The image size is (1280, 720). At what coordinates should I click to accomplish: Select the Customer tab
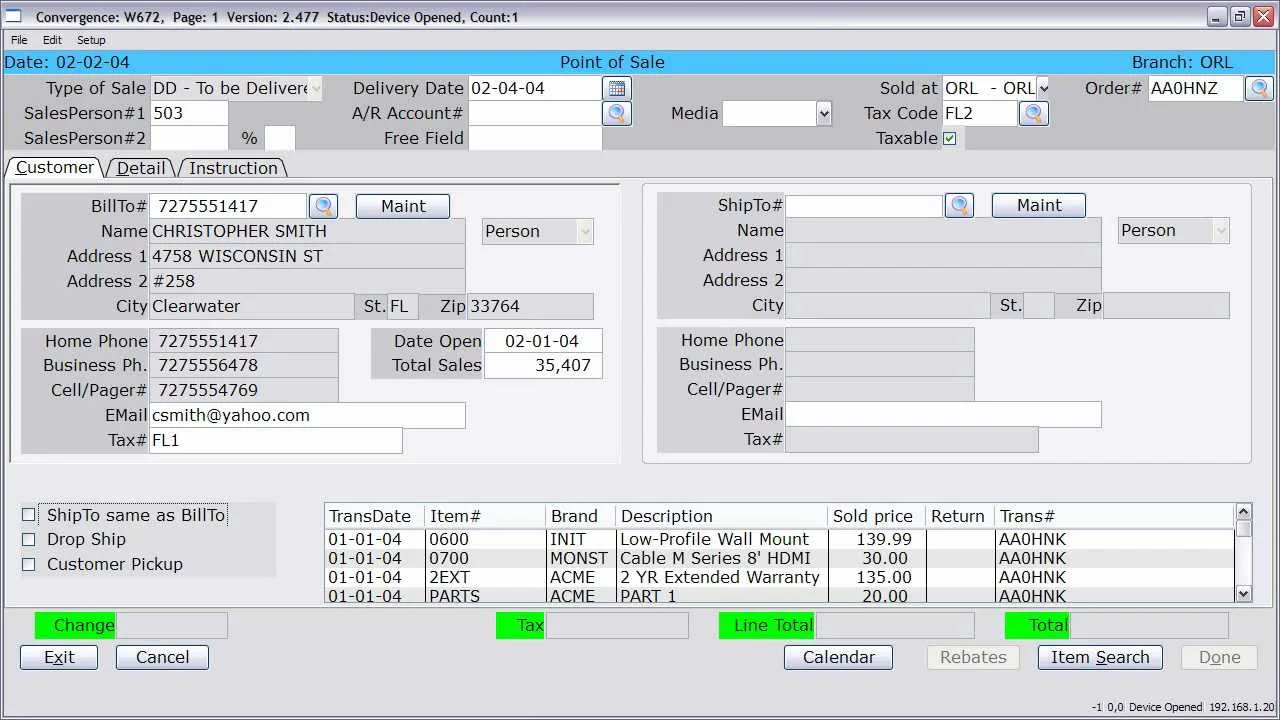tap(54, 167)
